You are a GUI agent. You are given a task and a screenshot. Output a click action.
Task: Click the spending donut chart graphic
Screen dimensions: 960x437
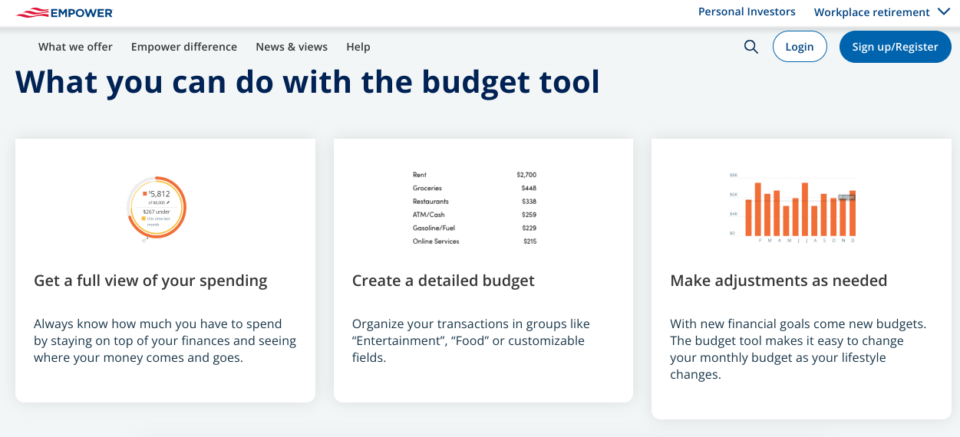coord(157,208)
